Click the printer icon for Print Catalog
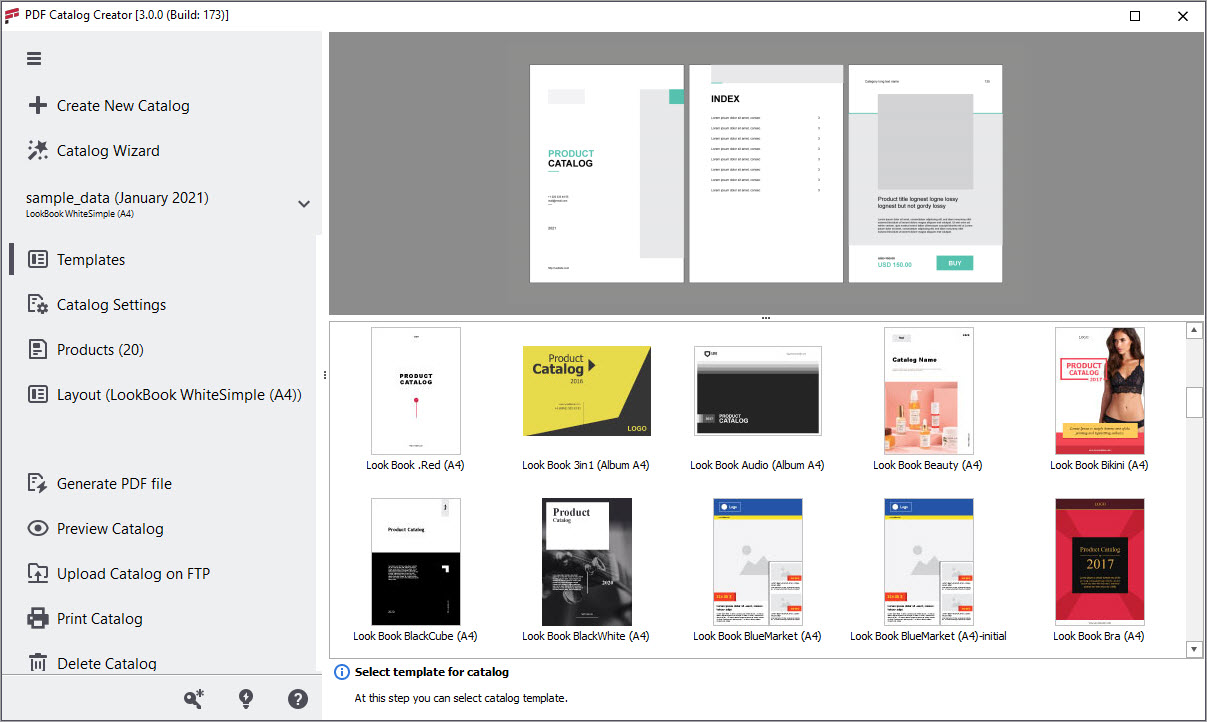Screen dimensions: 1207x722 point(38,618)
